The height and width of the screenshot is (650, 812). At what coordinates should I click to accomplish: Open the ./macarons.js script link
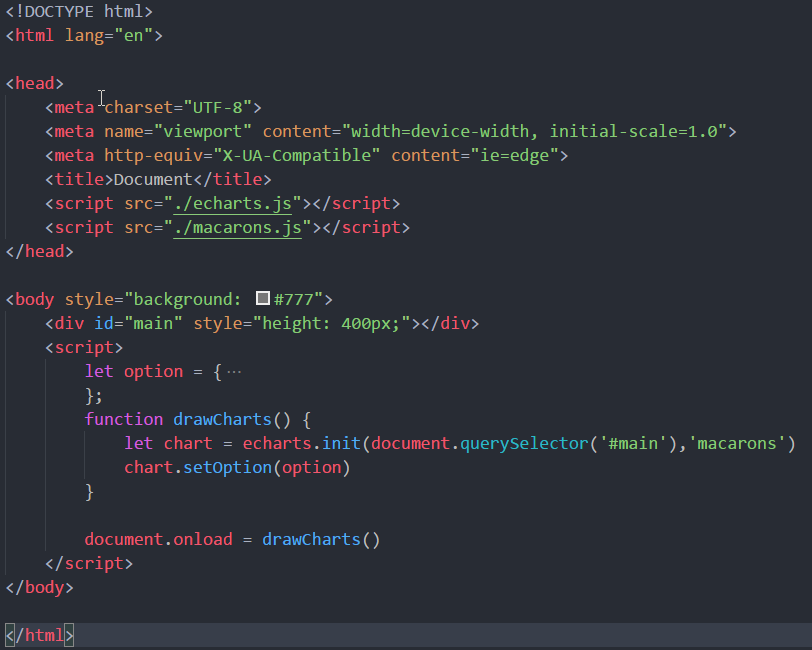[x=238, y=228]
